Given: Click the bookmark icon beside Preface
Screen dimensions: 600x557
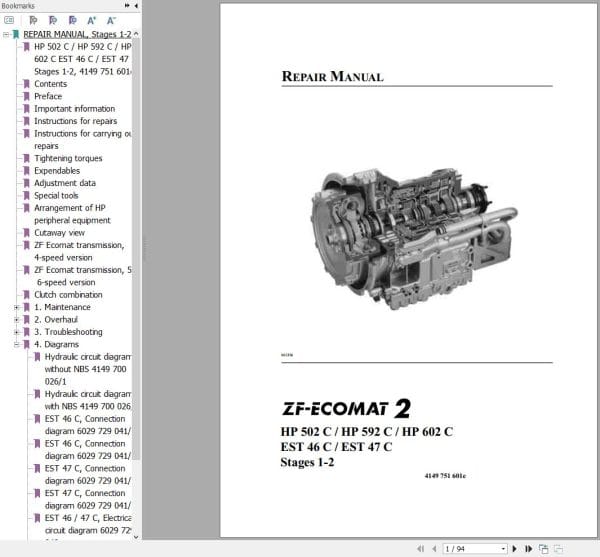Looking at the screenshot, I should (26, 96).
